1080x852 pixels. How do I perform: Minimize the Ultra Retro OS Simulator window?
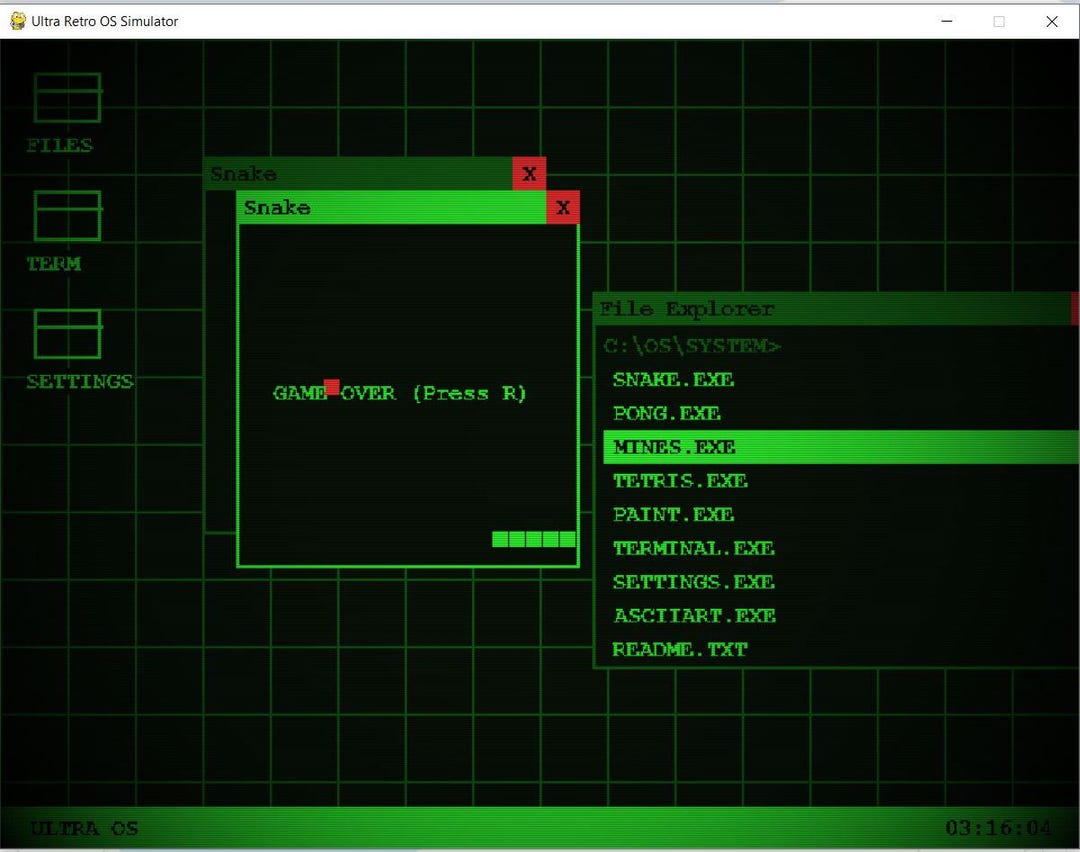pos(947,21)
